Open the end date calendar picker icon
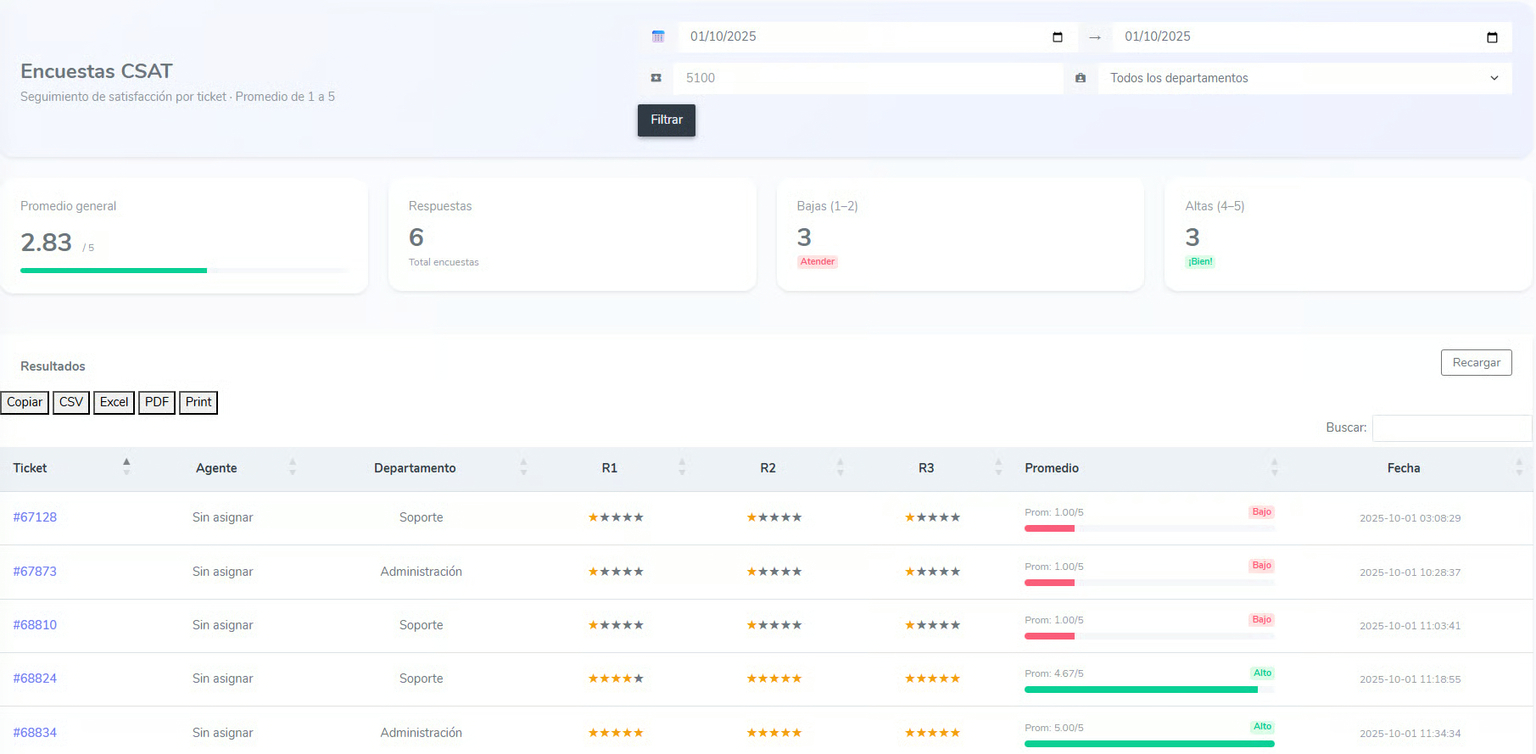Viewport: 1536px width, 754px height. click(1492, 38)
